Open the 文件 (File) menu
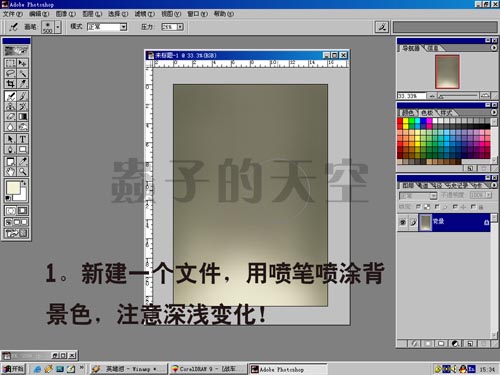The width and height of the screenshot is (500, 375). point(13,14)
